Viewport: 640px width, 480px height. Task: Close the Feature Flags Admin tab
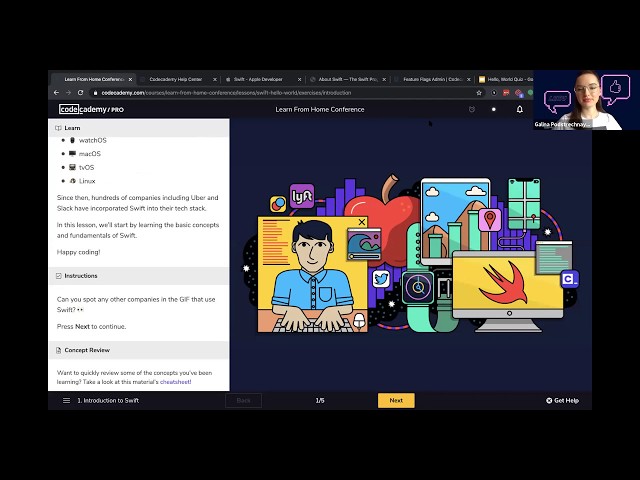point(469,79)
